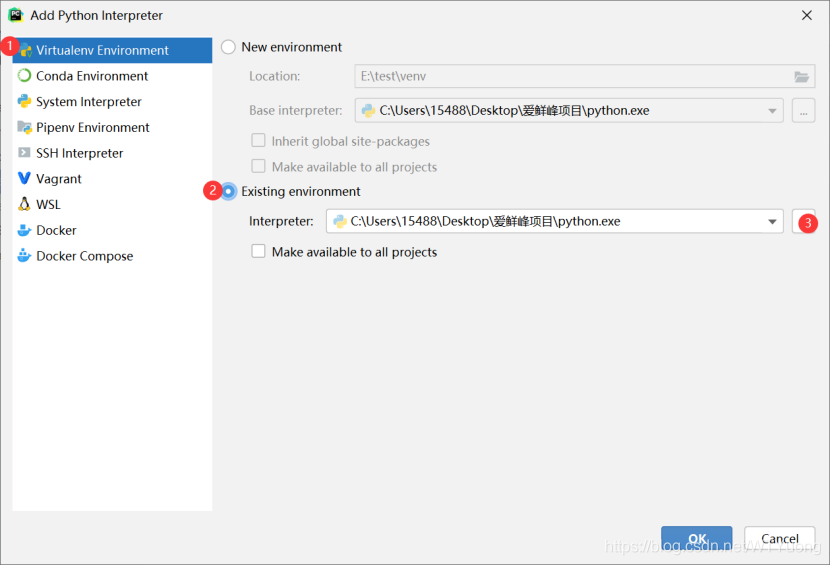Select the Existing environment radio button
Screen dimensions: 830x565
(228, 191)
